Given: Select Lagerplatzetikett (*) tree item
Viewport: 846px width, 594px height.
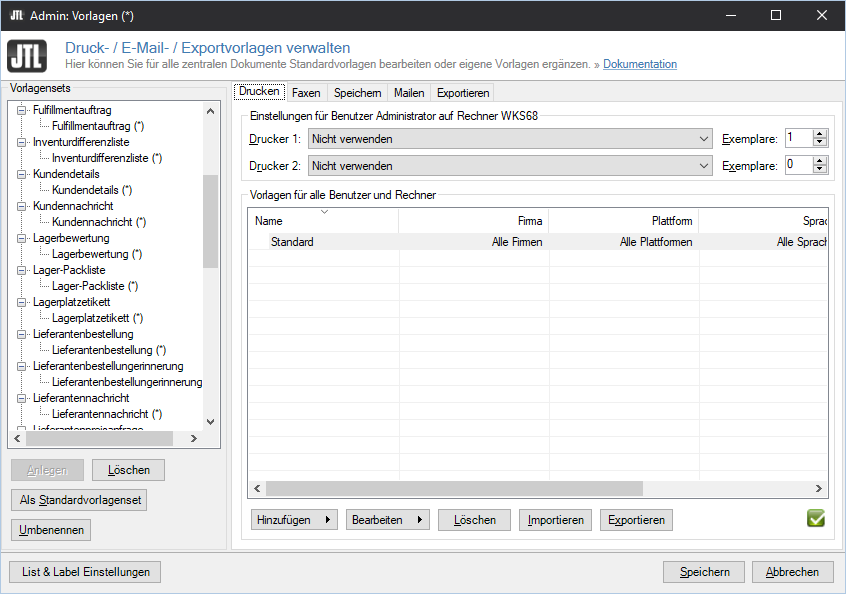Looking at the screenshot, I should (97, 318).
